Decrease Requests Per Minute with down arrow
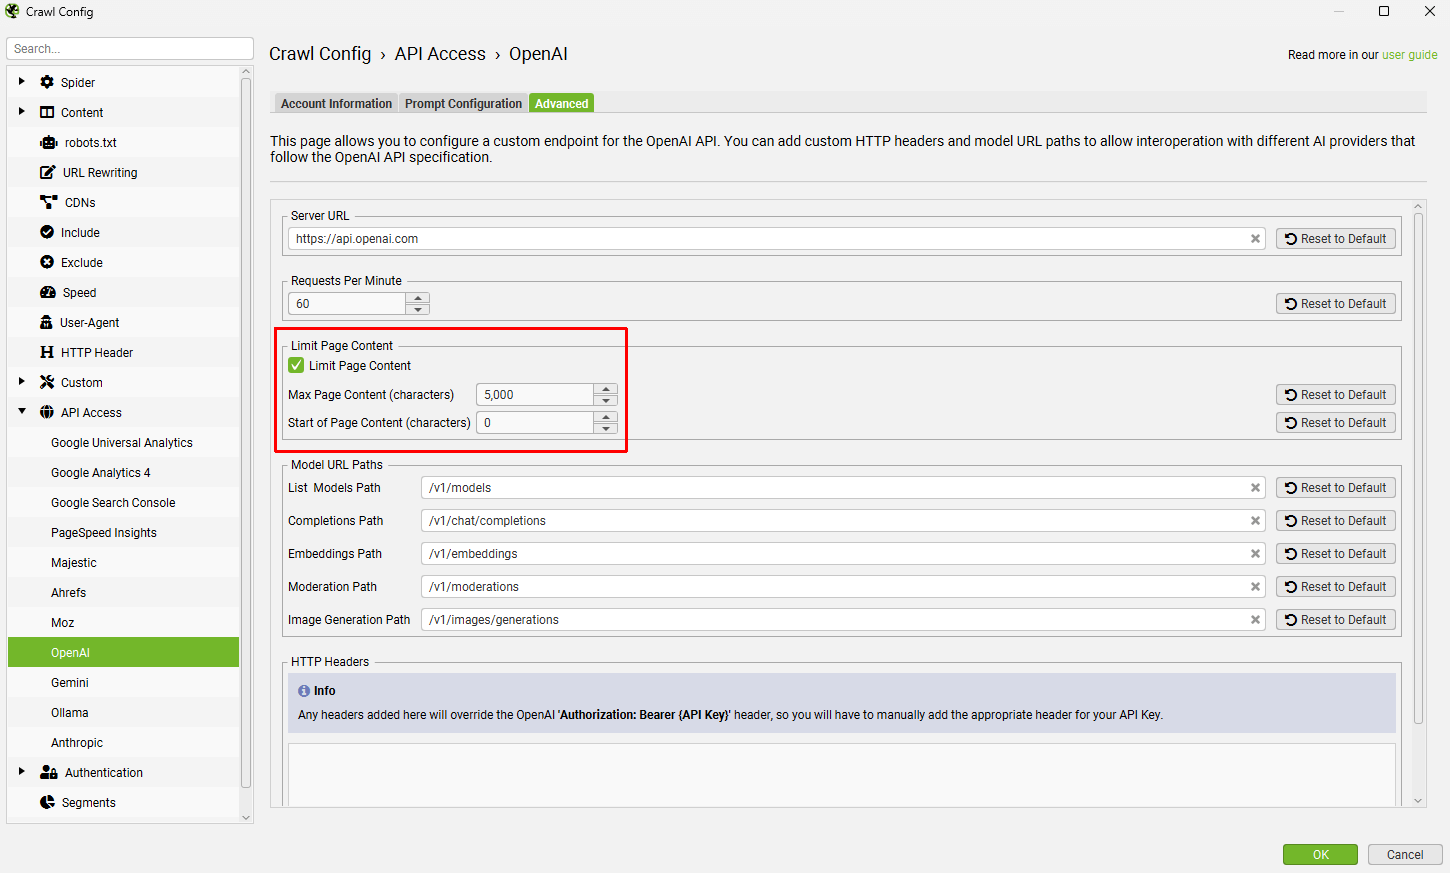Viewport: 1450px width, 873px height. pos(418,309)
